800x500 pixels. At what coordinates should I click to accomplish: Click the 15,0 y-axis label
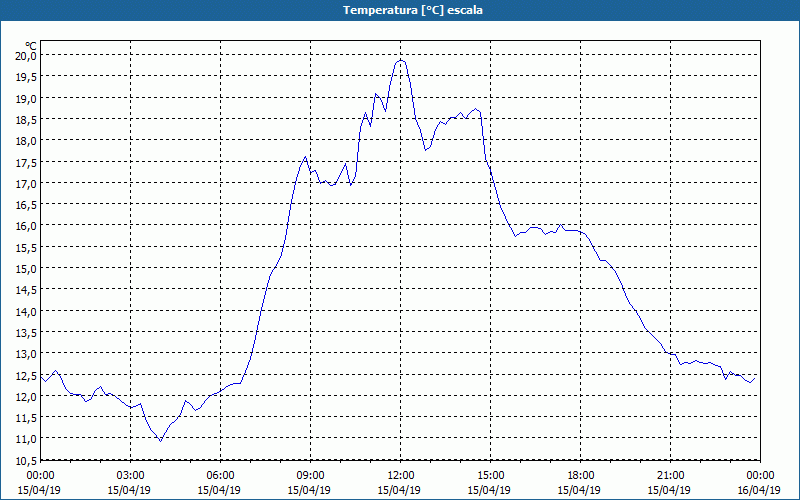[27, 268]
